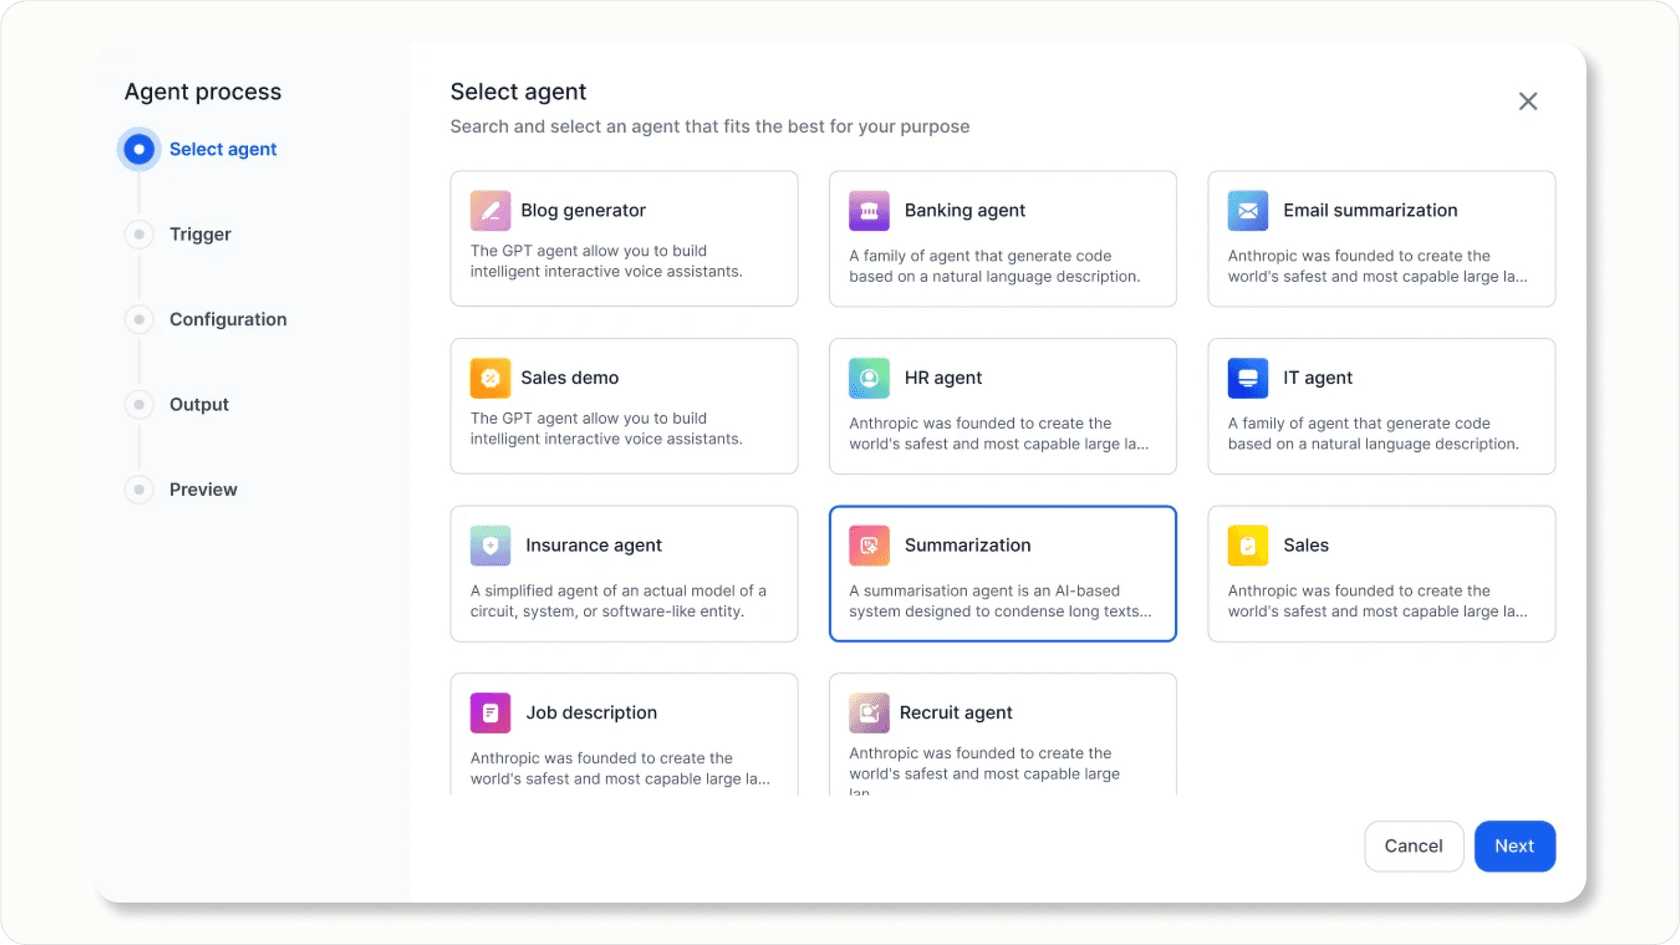The width and height of the screenshot is (1680, 945).
Task: Select the yellow Sales clipboard icon
Action: tap(1247, 546)
